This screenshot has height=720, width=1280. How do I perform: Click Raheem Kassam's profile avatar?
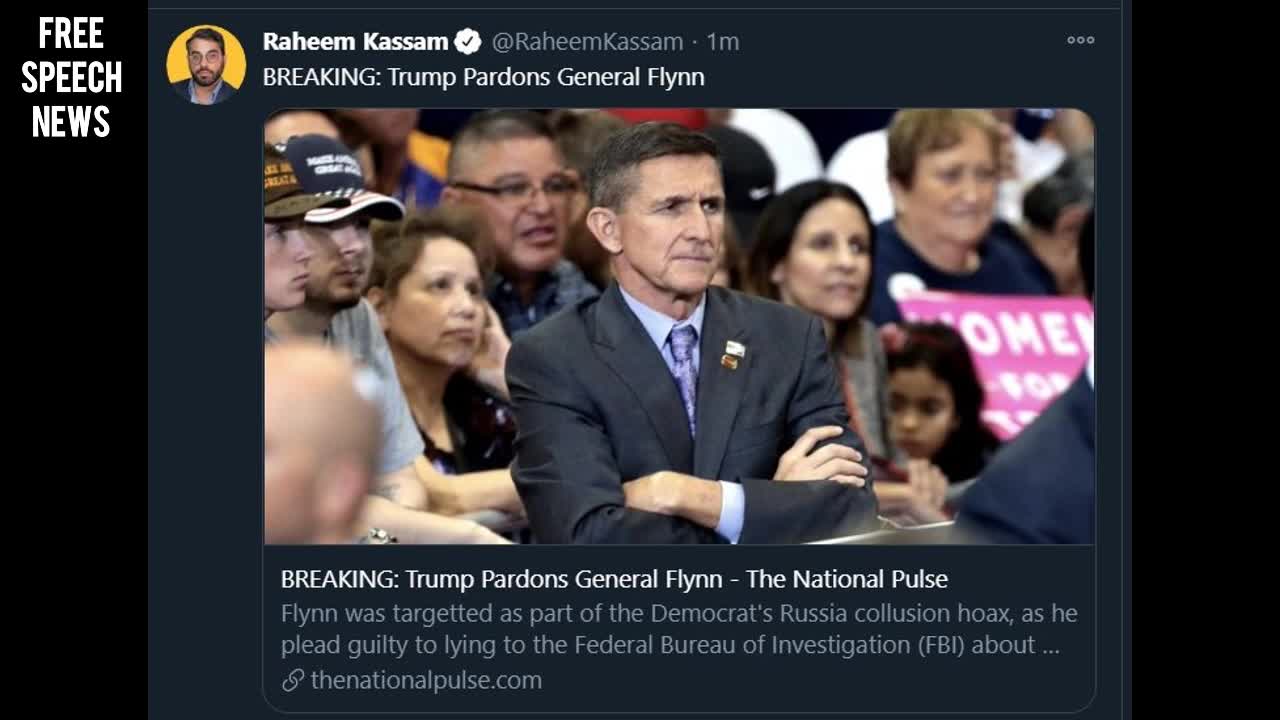click(x=206, y=64)
